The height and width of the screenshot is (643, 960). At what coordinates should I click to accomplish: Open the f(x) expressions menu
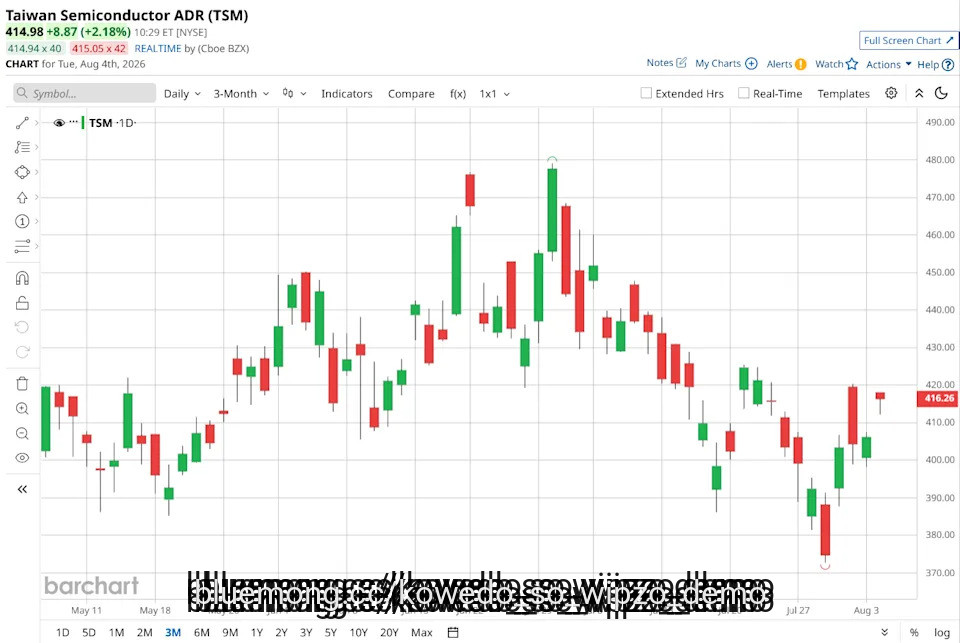(458, 94)
